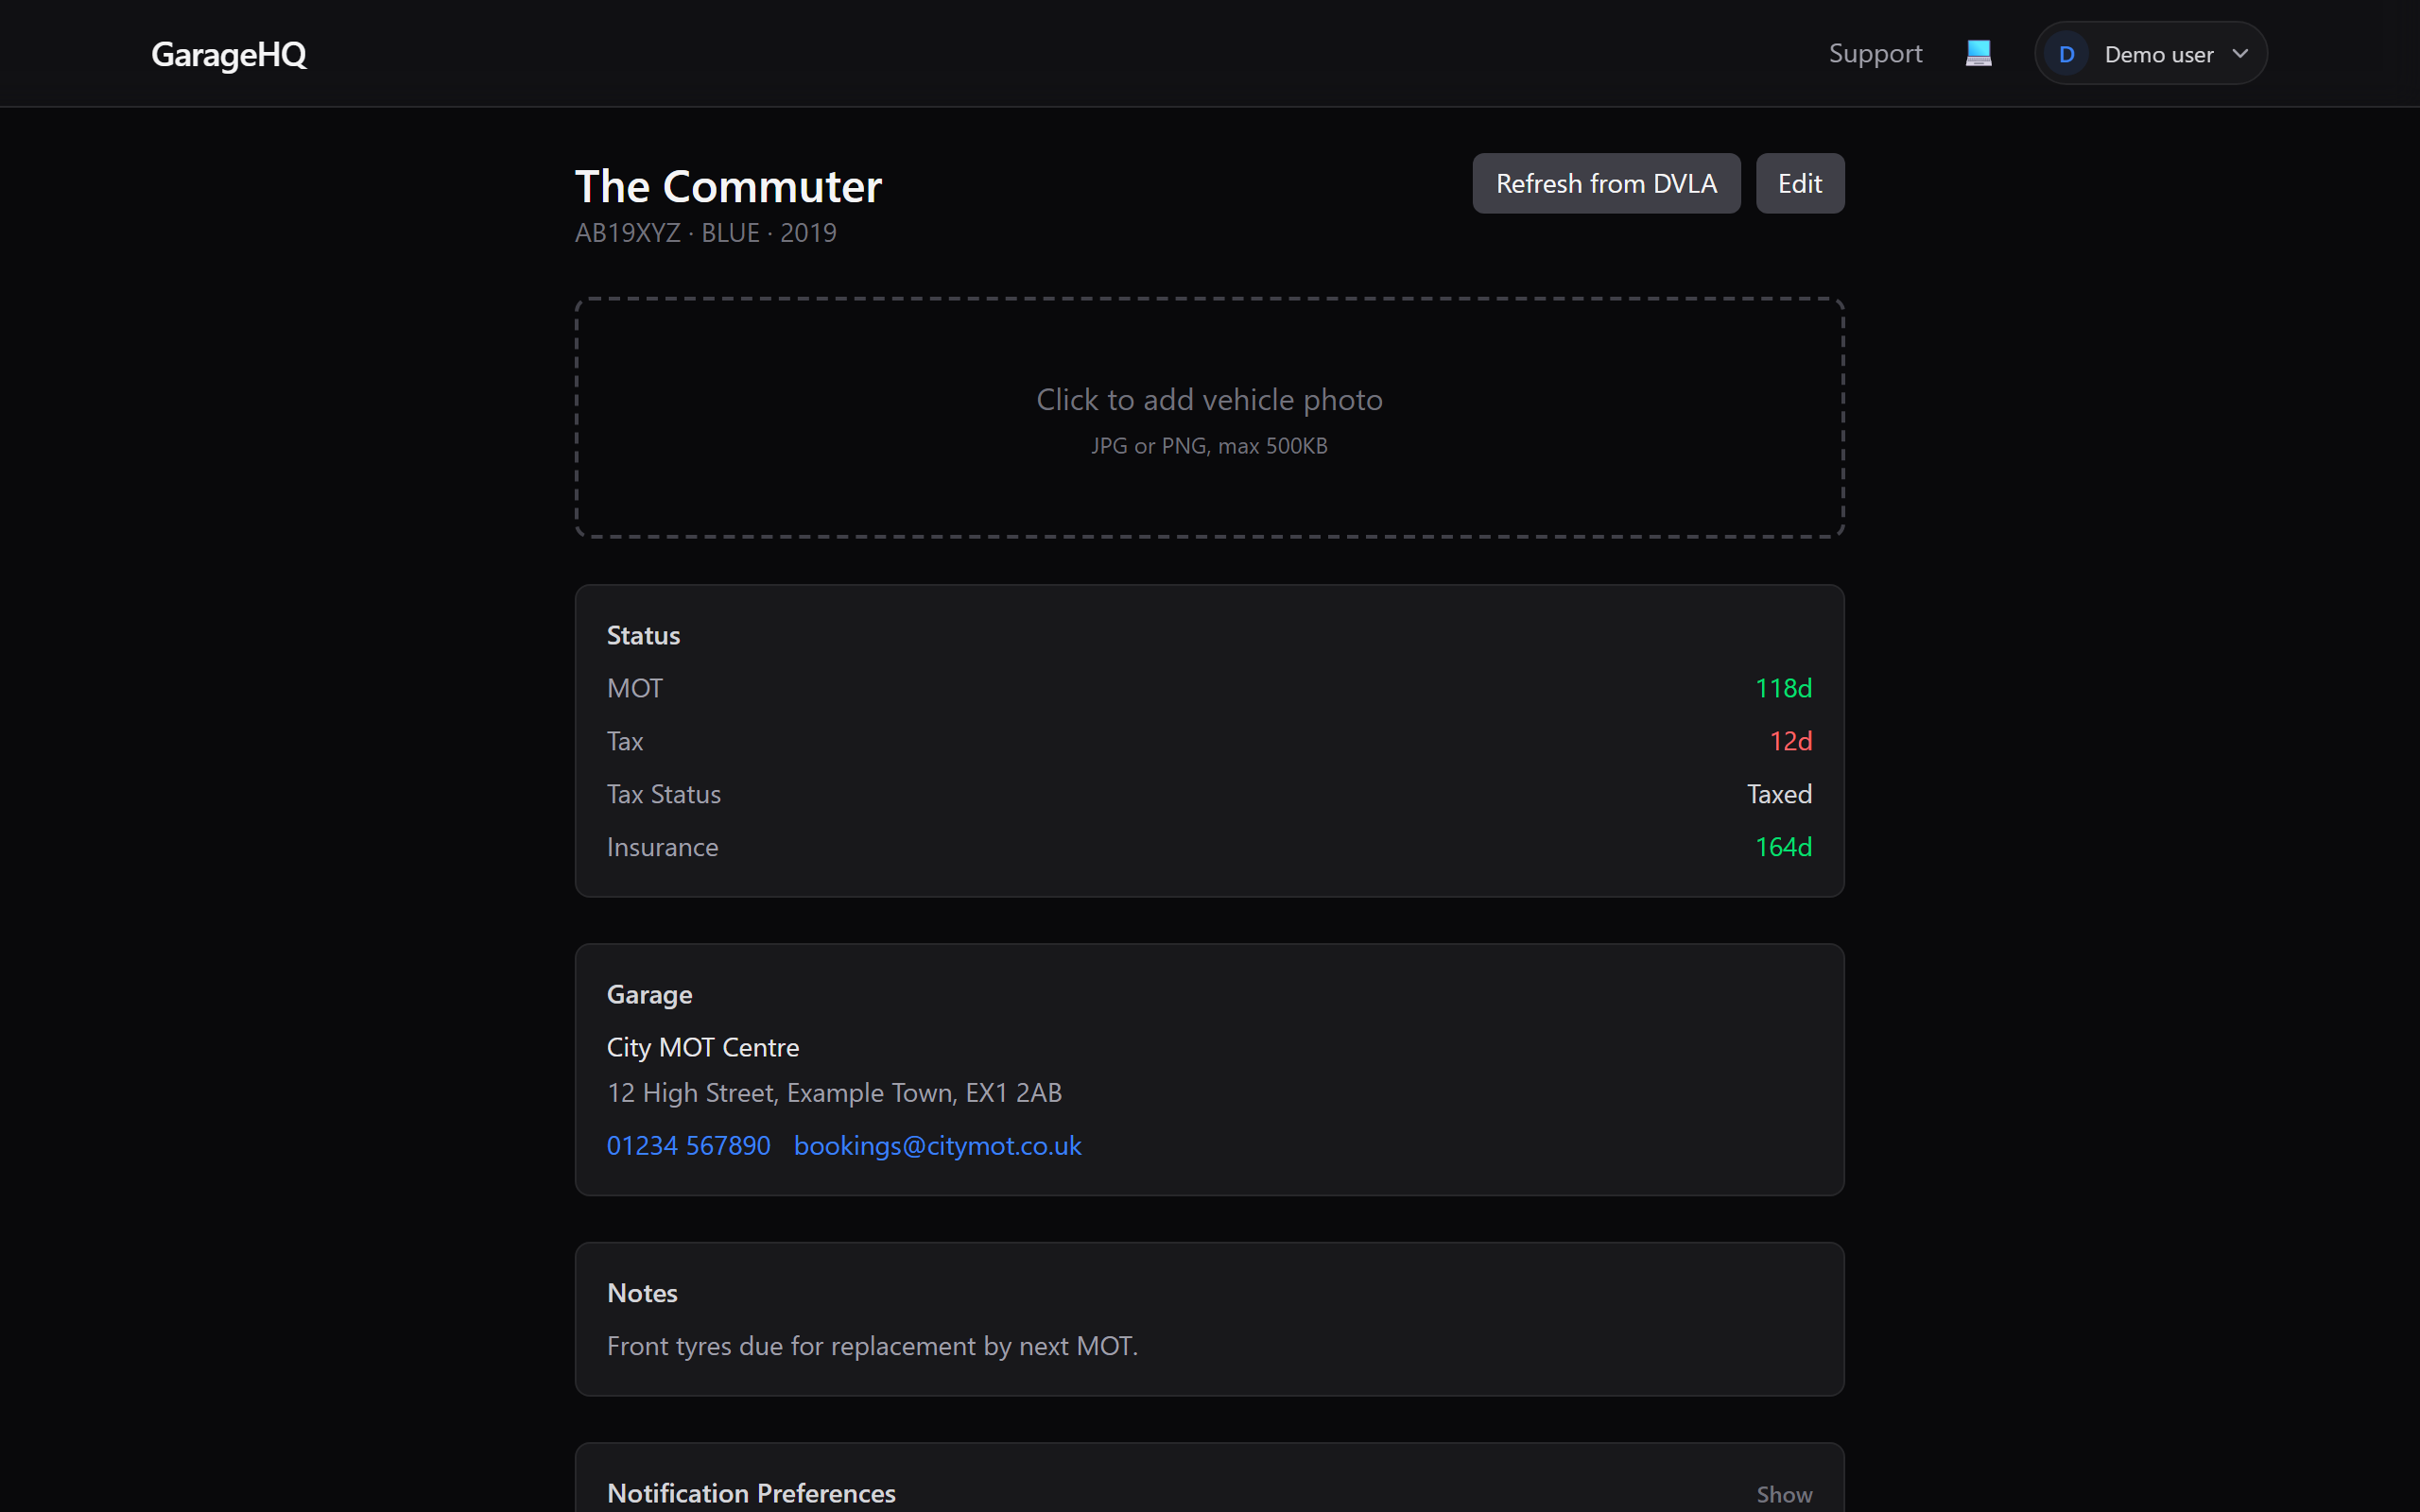
Task: Select the Taxed status text
Action: 1778,793
